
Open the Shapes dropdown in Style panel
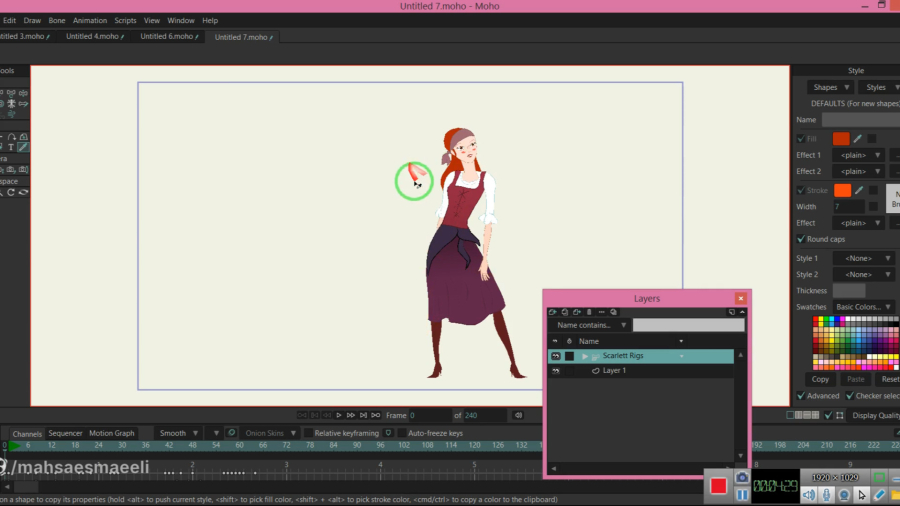[x=831, y=87]
